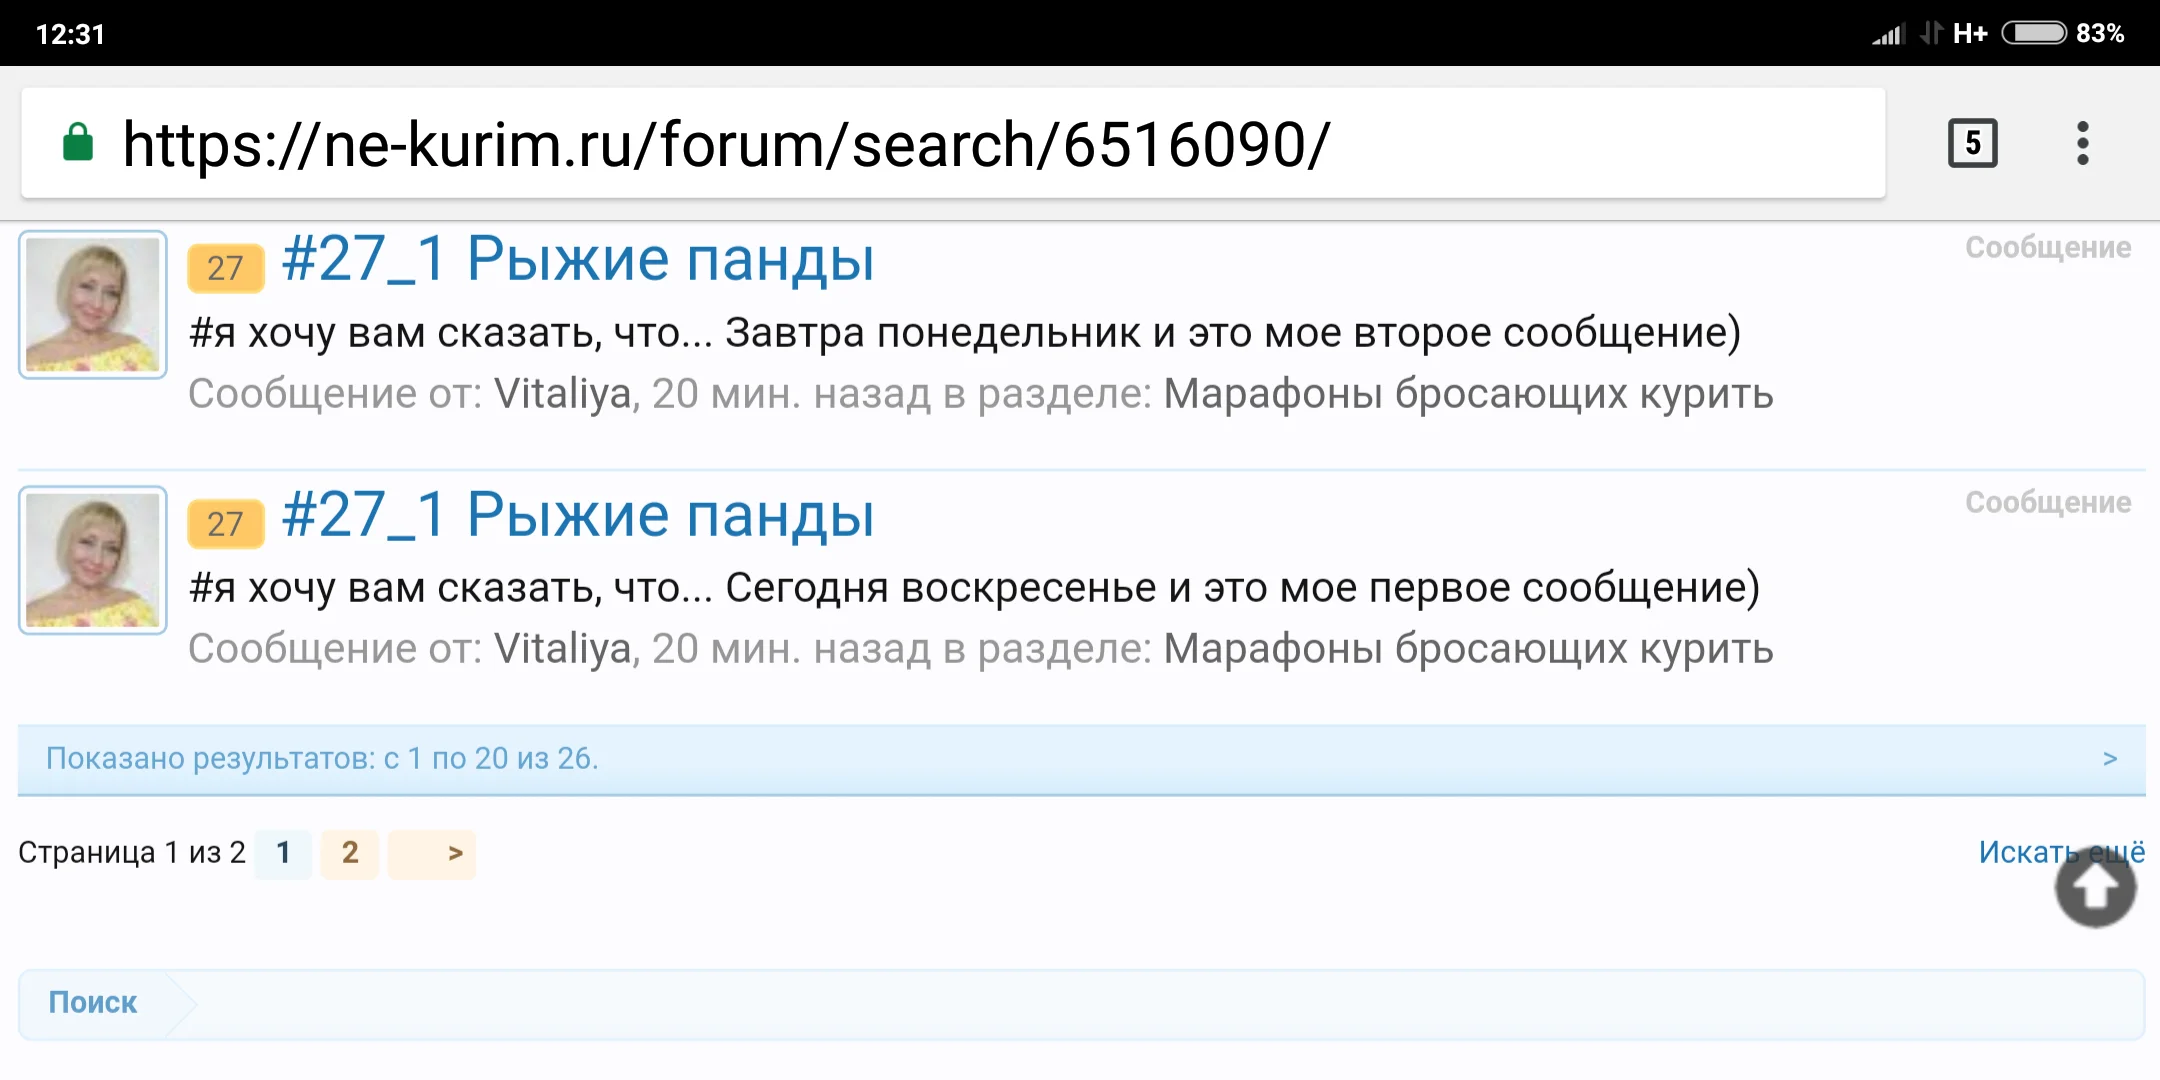Open the second '#27_1 Рыжие панды' thread link

coord(578,515)
